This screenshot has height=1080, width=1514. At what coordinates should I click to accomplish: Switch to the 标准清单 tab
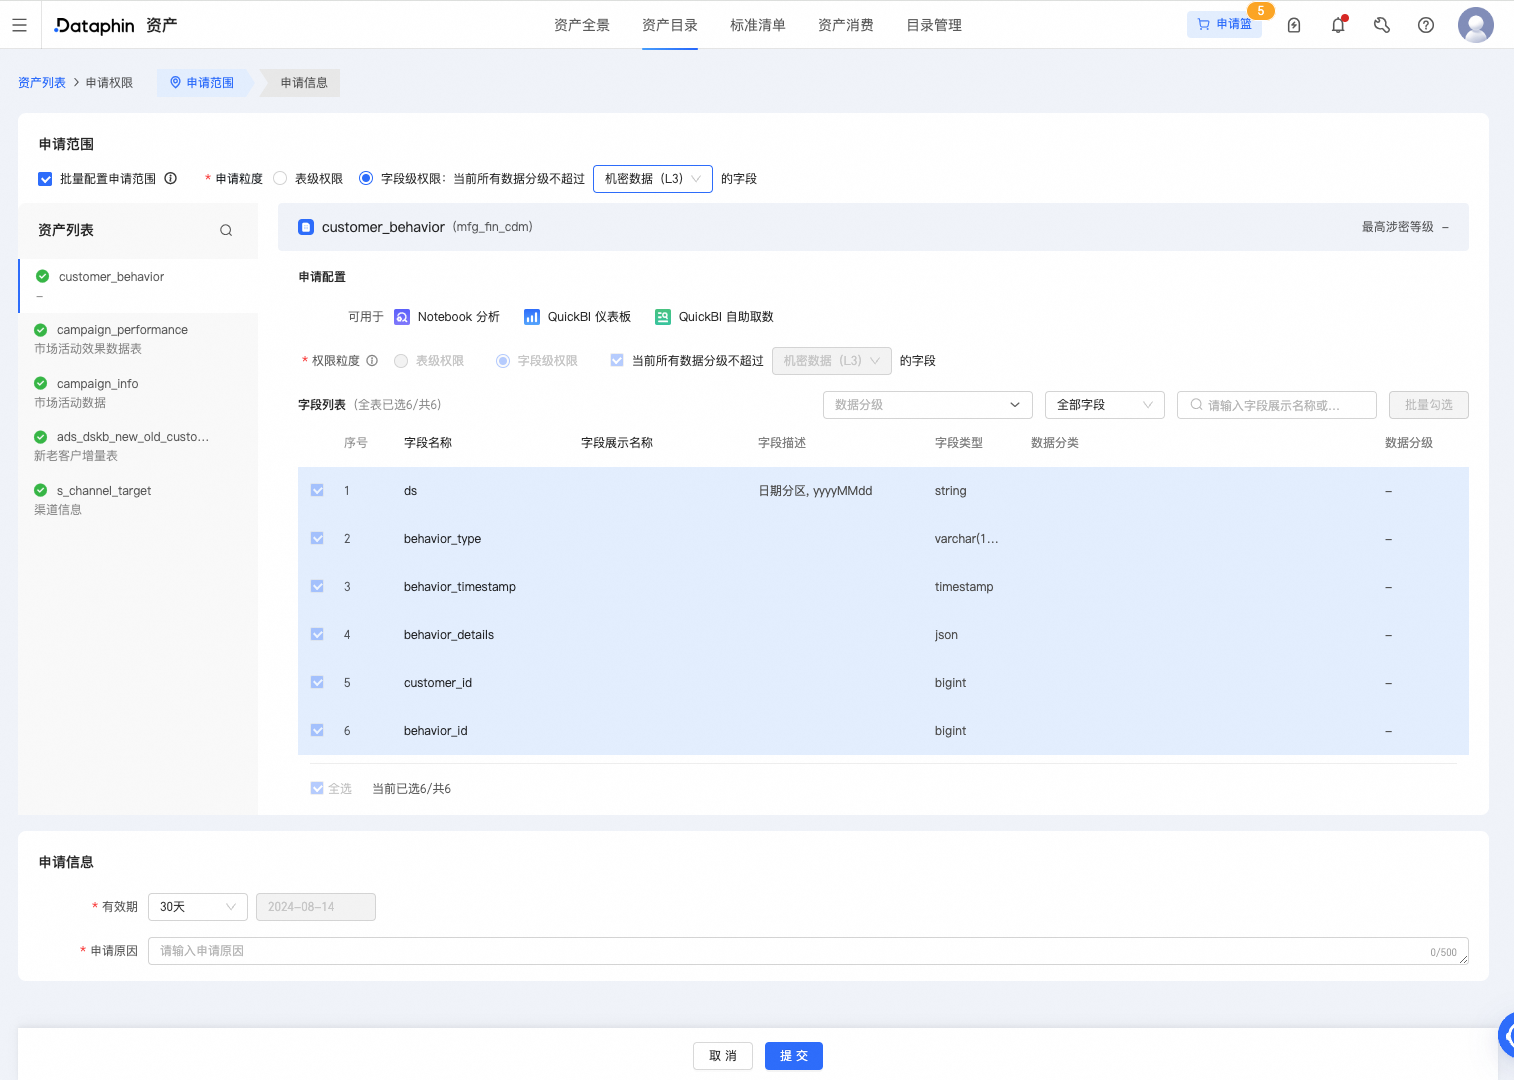(758, 25)
